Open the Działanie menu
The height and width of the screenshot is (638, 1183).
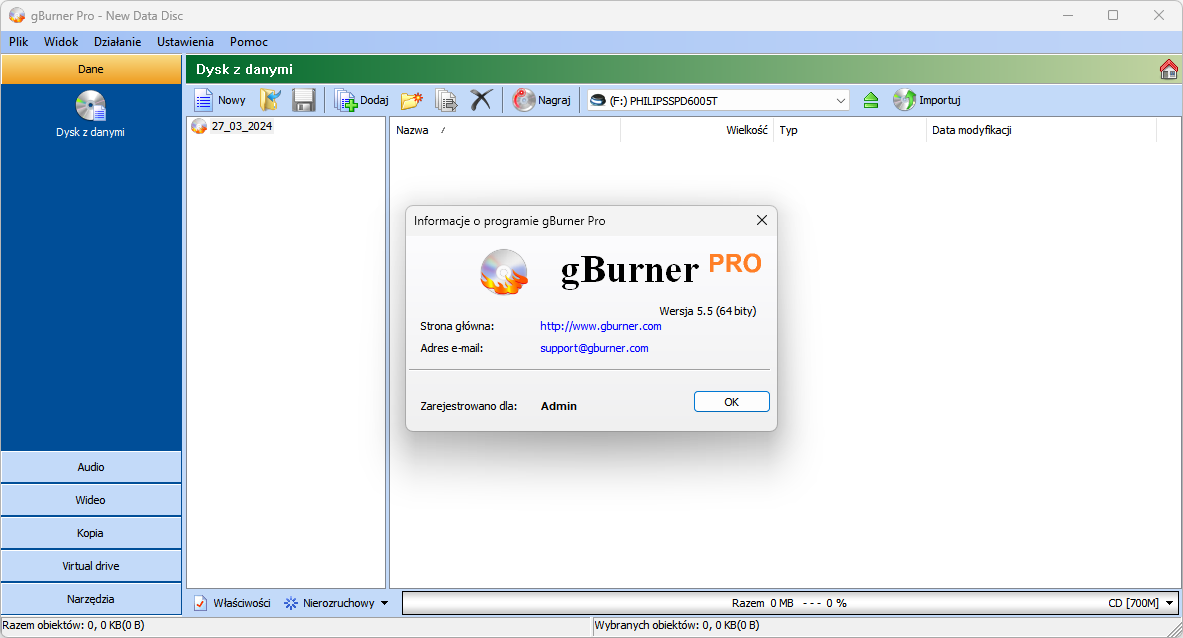coord(118,42)
